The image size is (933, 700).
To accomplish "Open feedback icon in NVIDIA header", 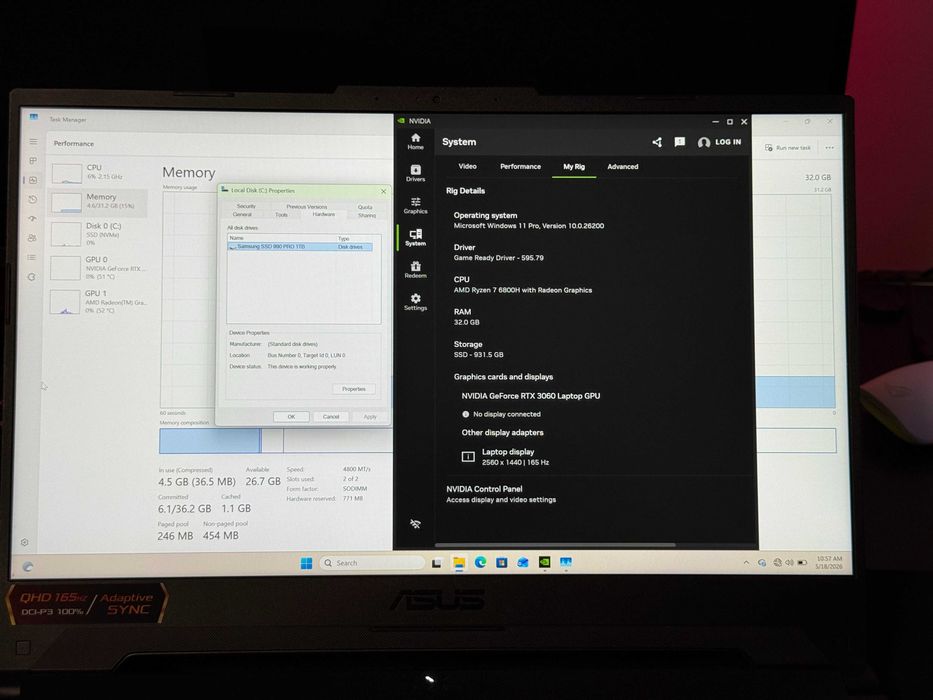I will 680,142.
